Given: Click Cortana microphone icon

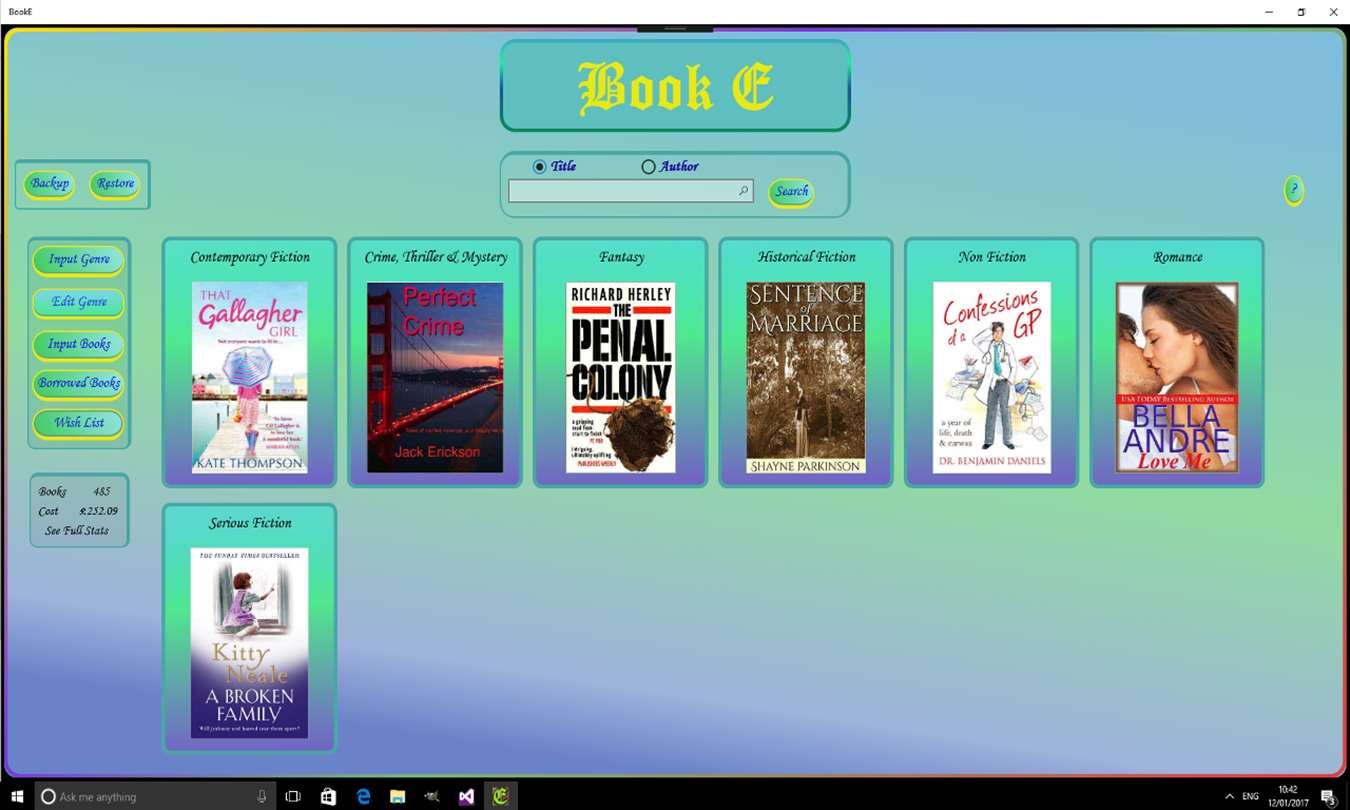Looking at the screenshot, I should tap(262, 797).
